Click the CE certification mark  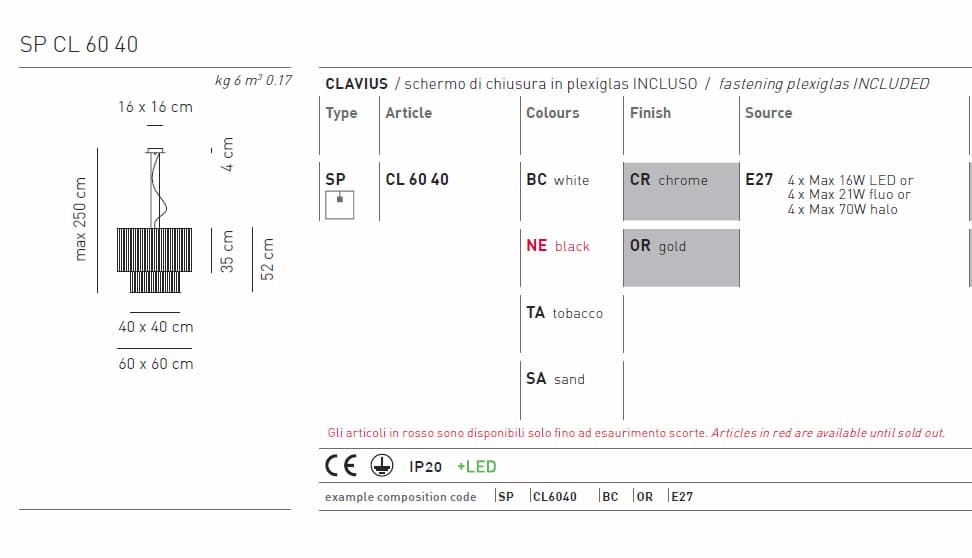point(341,466)
